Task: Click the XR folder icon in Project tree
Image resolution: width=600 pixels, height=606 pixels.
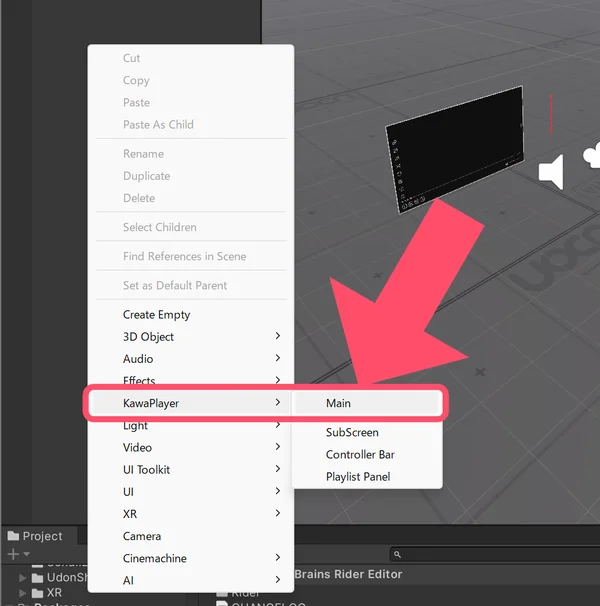Action: coord(37,593)
